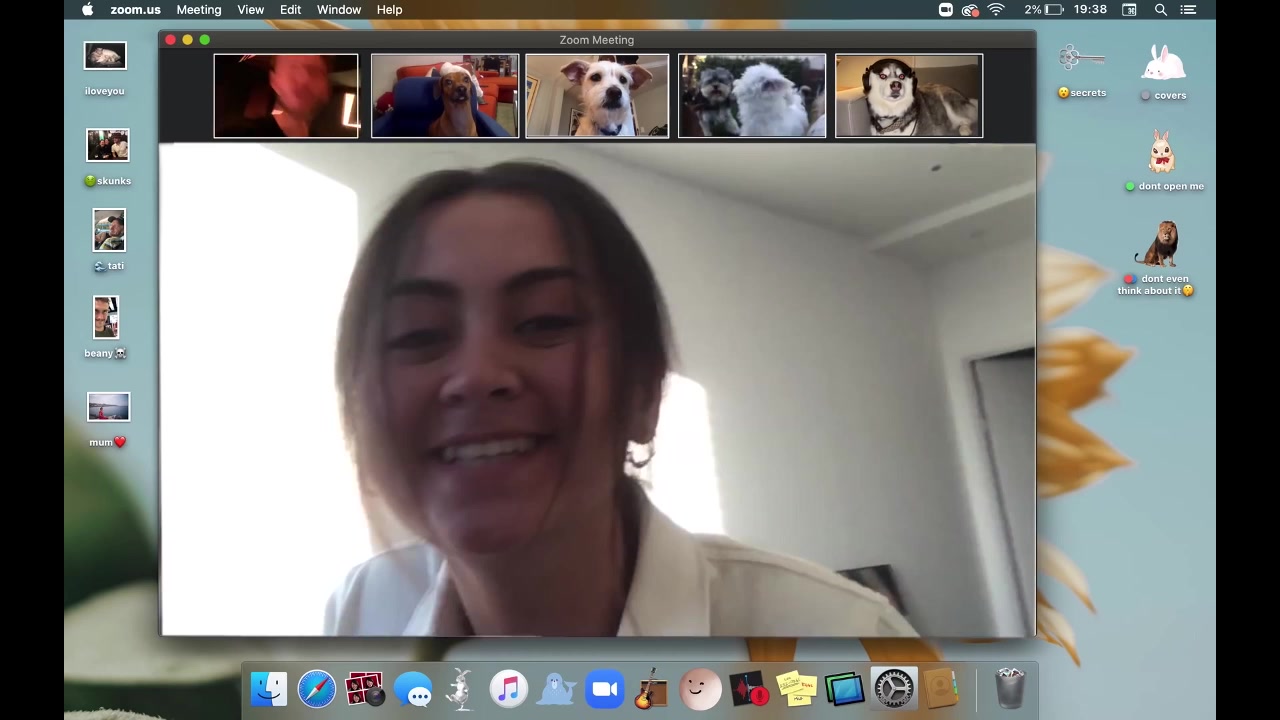Open the Meeting menu
The height and width of the screenshot is (720, 1280).
199,10
